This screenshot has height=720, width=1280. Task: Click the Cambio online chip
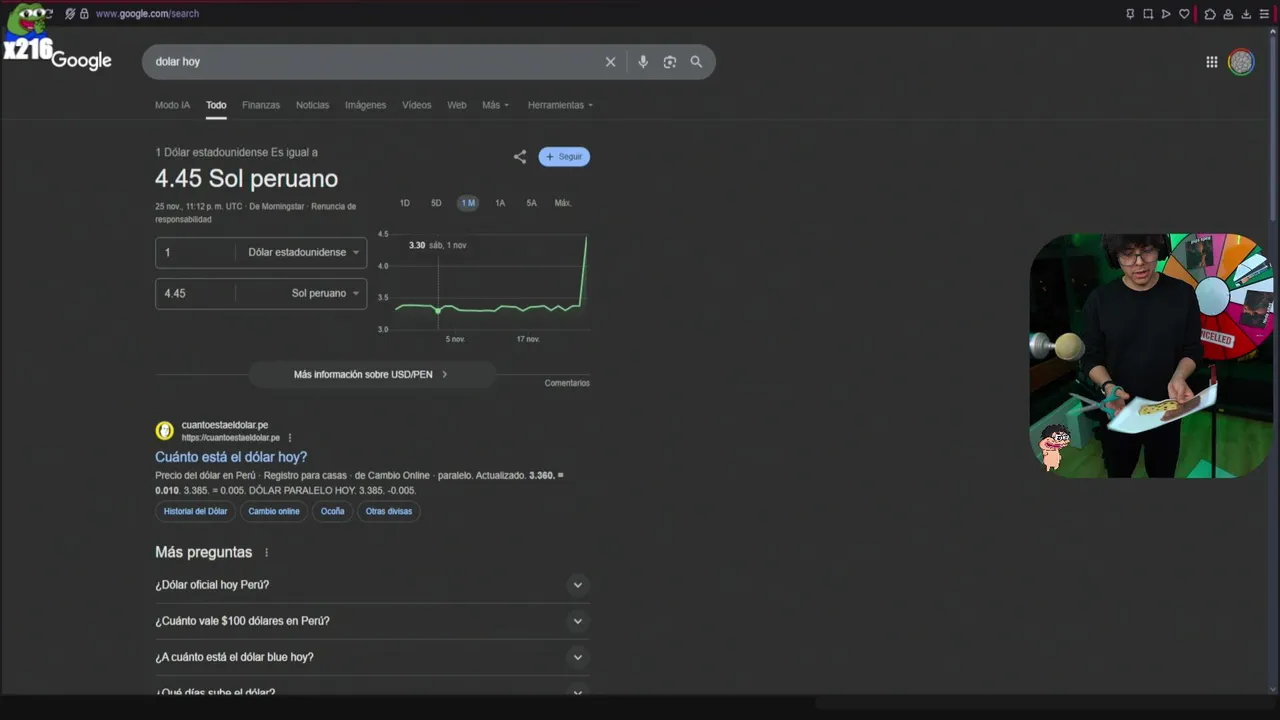pyautogui.click(x=274, y=511)
